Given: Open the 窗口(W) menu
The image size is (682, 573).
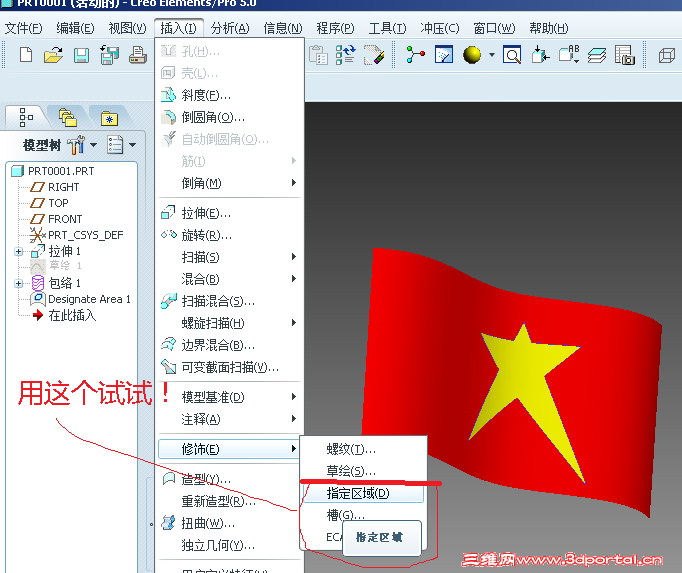Looking at the screenshot, I should click(x=494, y=28).
